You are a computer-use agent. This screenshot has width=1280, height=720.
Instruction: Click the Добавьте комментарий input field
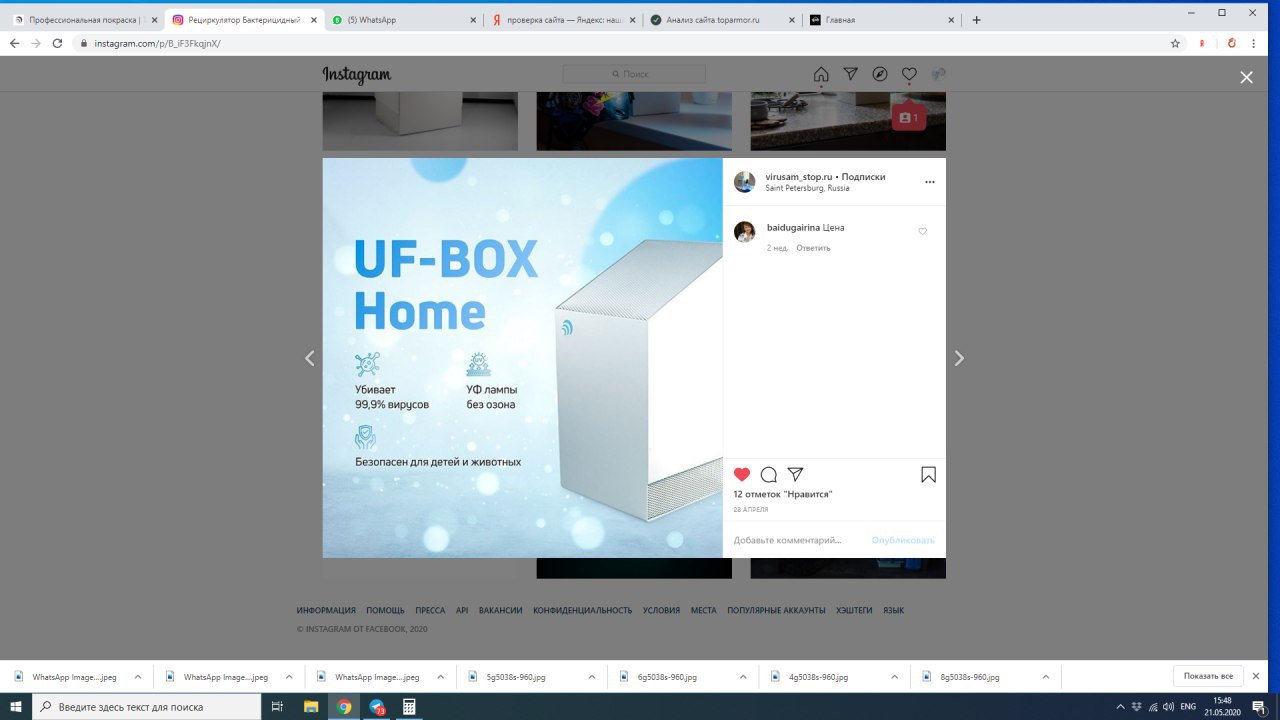pyautogui.click(x=795, y=540)
